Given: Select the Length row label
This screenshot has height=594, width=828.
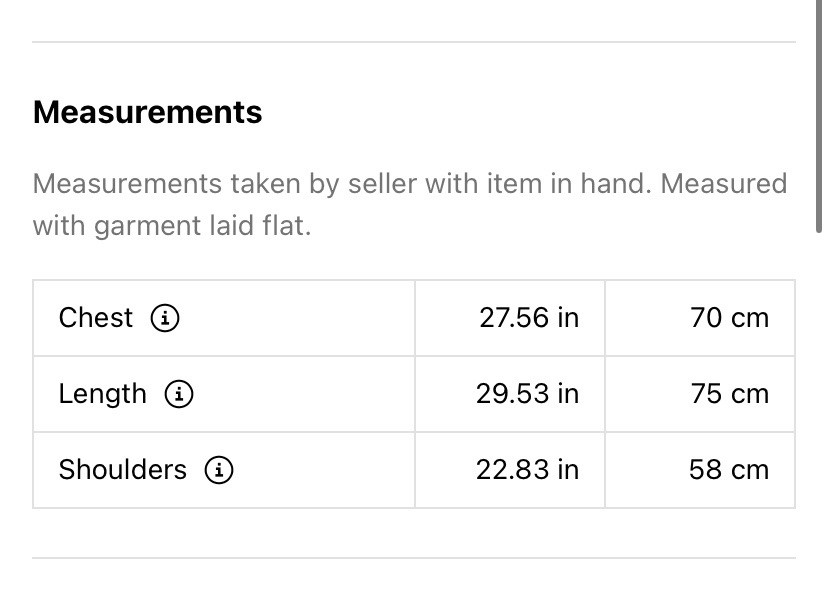Looking at the screenshot, I should point(102,394).
